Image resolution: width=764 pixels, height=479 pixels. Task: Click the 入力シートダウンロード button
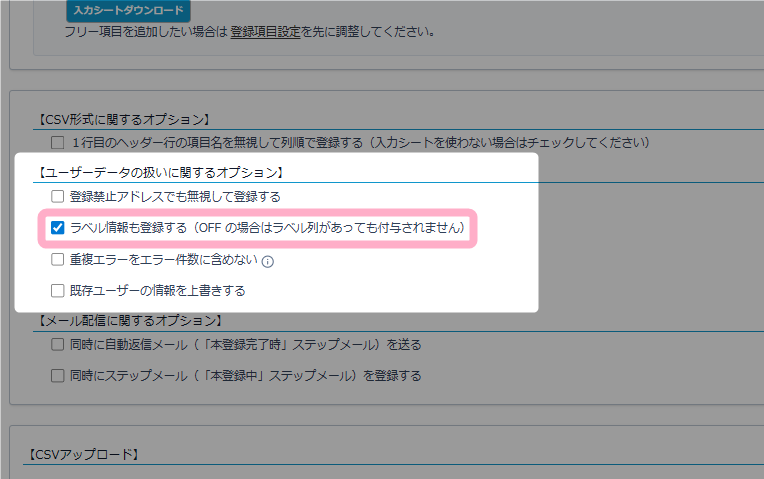coord(128,10)
